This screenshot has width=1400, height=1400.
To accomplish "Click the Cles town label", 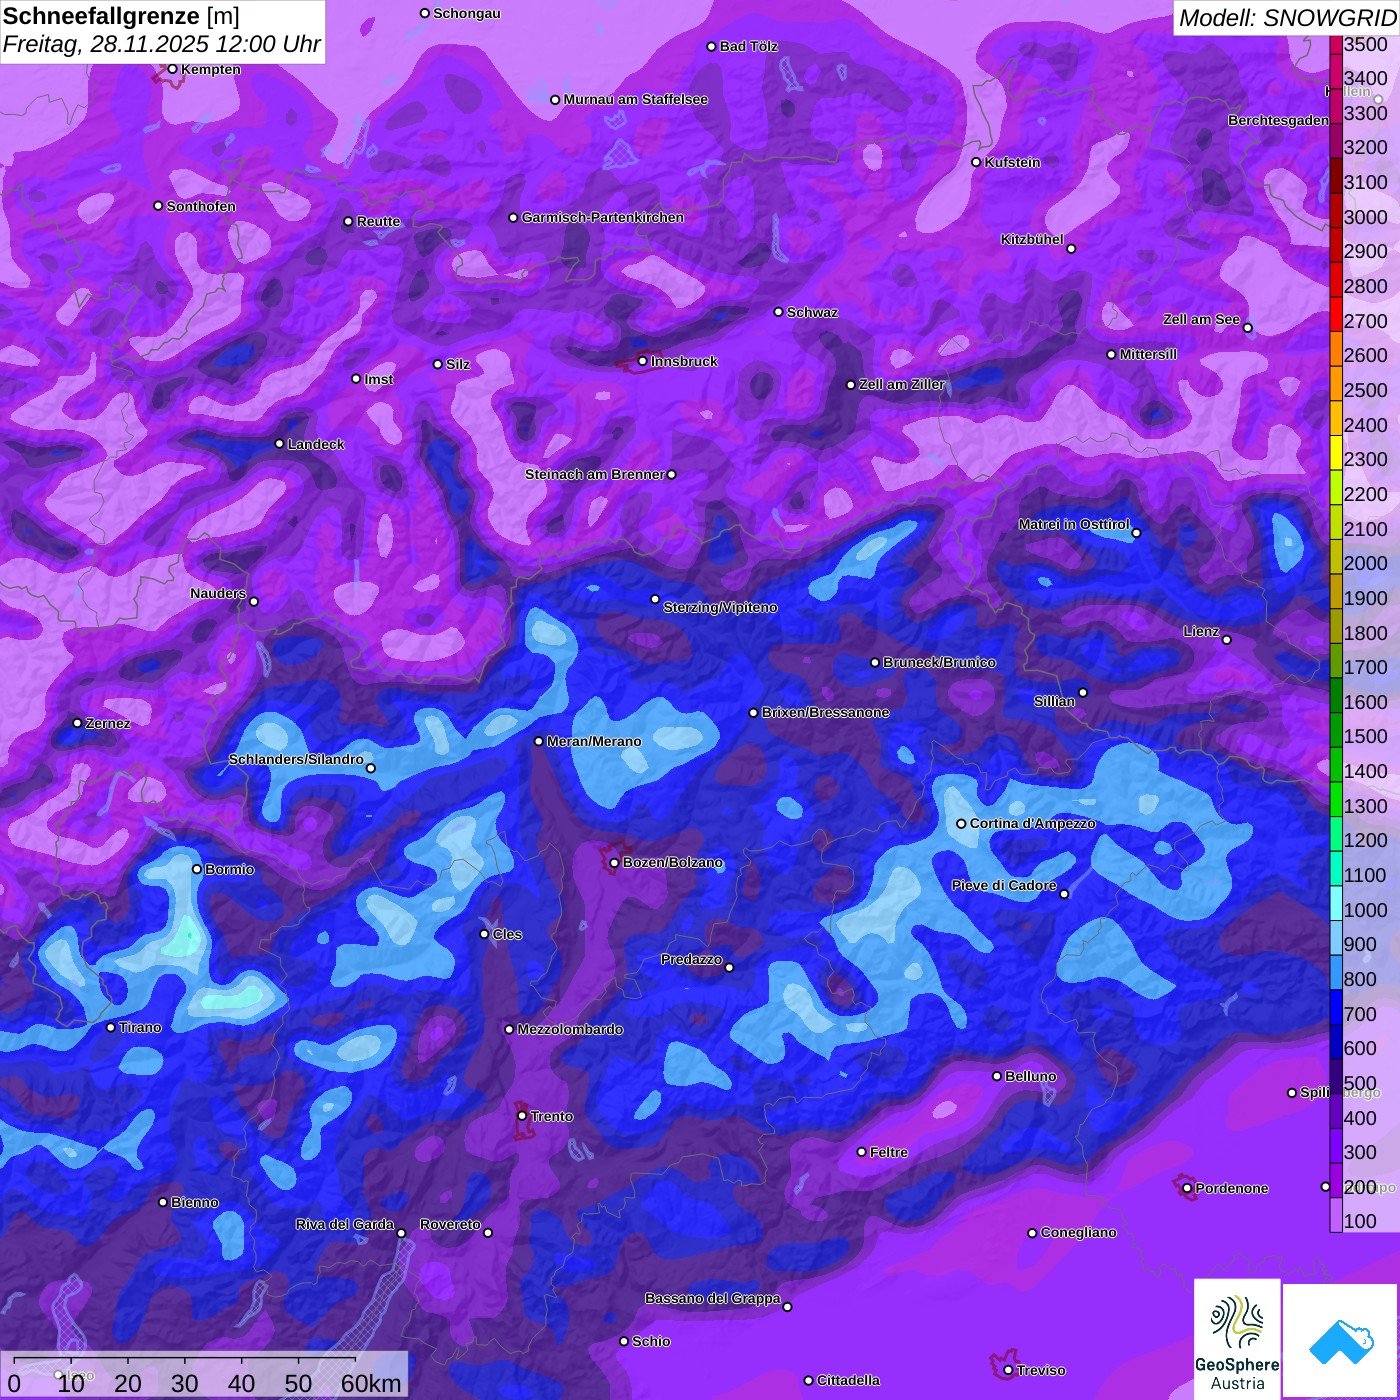I will click(507, 934).
